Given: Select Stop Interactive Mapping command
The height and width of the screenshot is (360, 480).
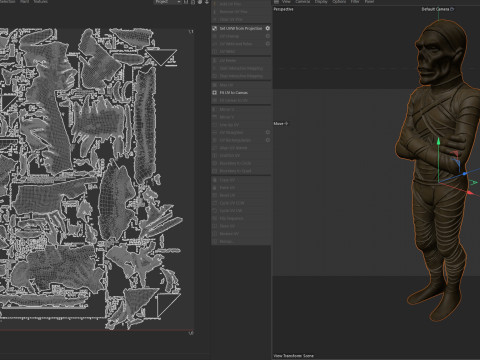Looking at the screenshot, I should (x=241, y=76).
